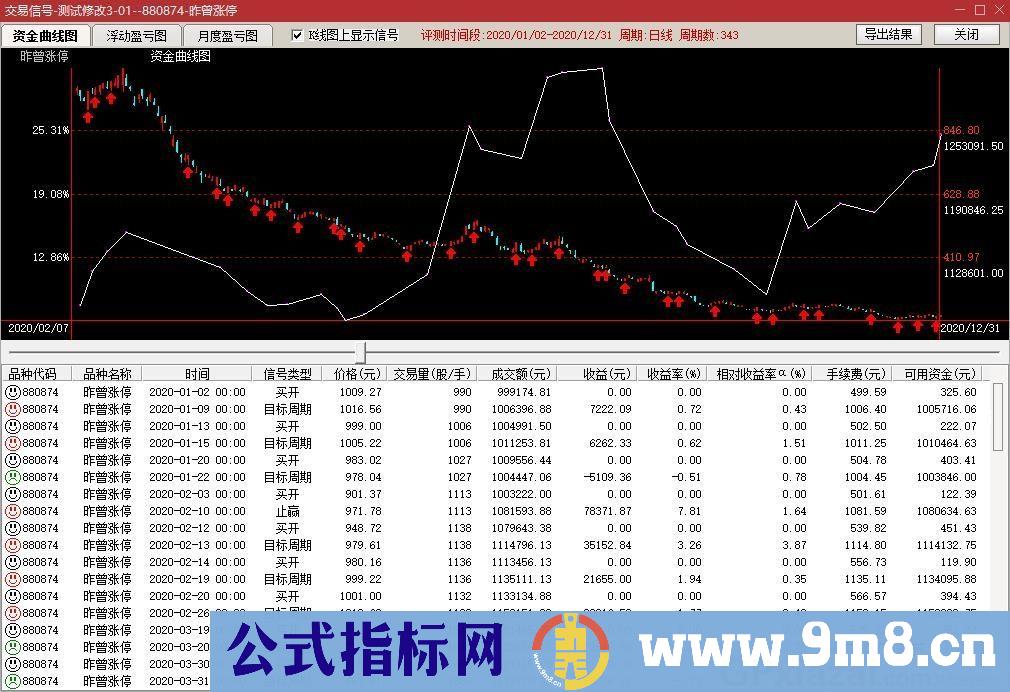The height and width of the screenshot is (692, 1010).
Task: Click the face icon of the 2020-02-12 row
Action: pos(13,528)
